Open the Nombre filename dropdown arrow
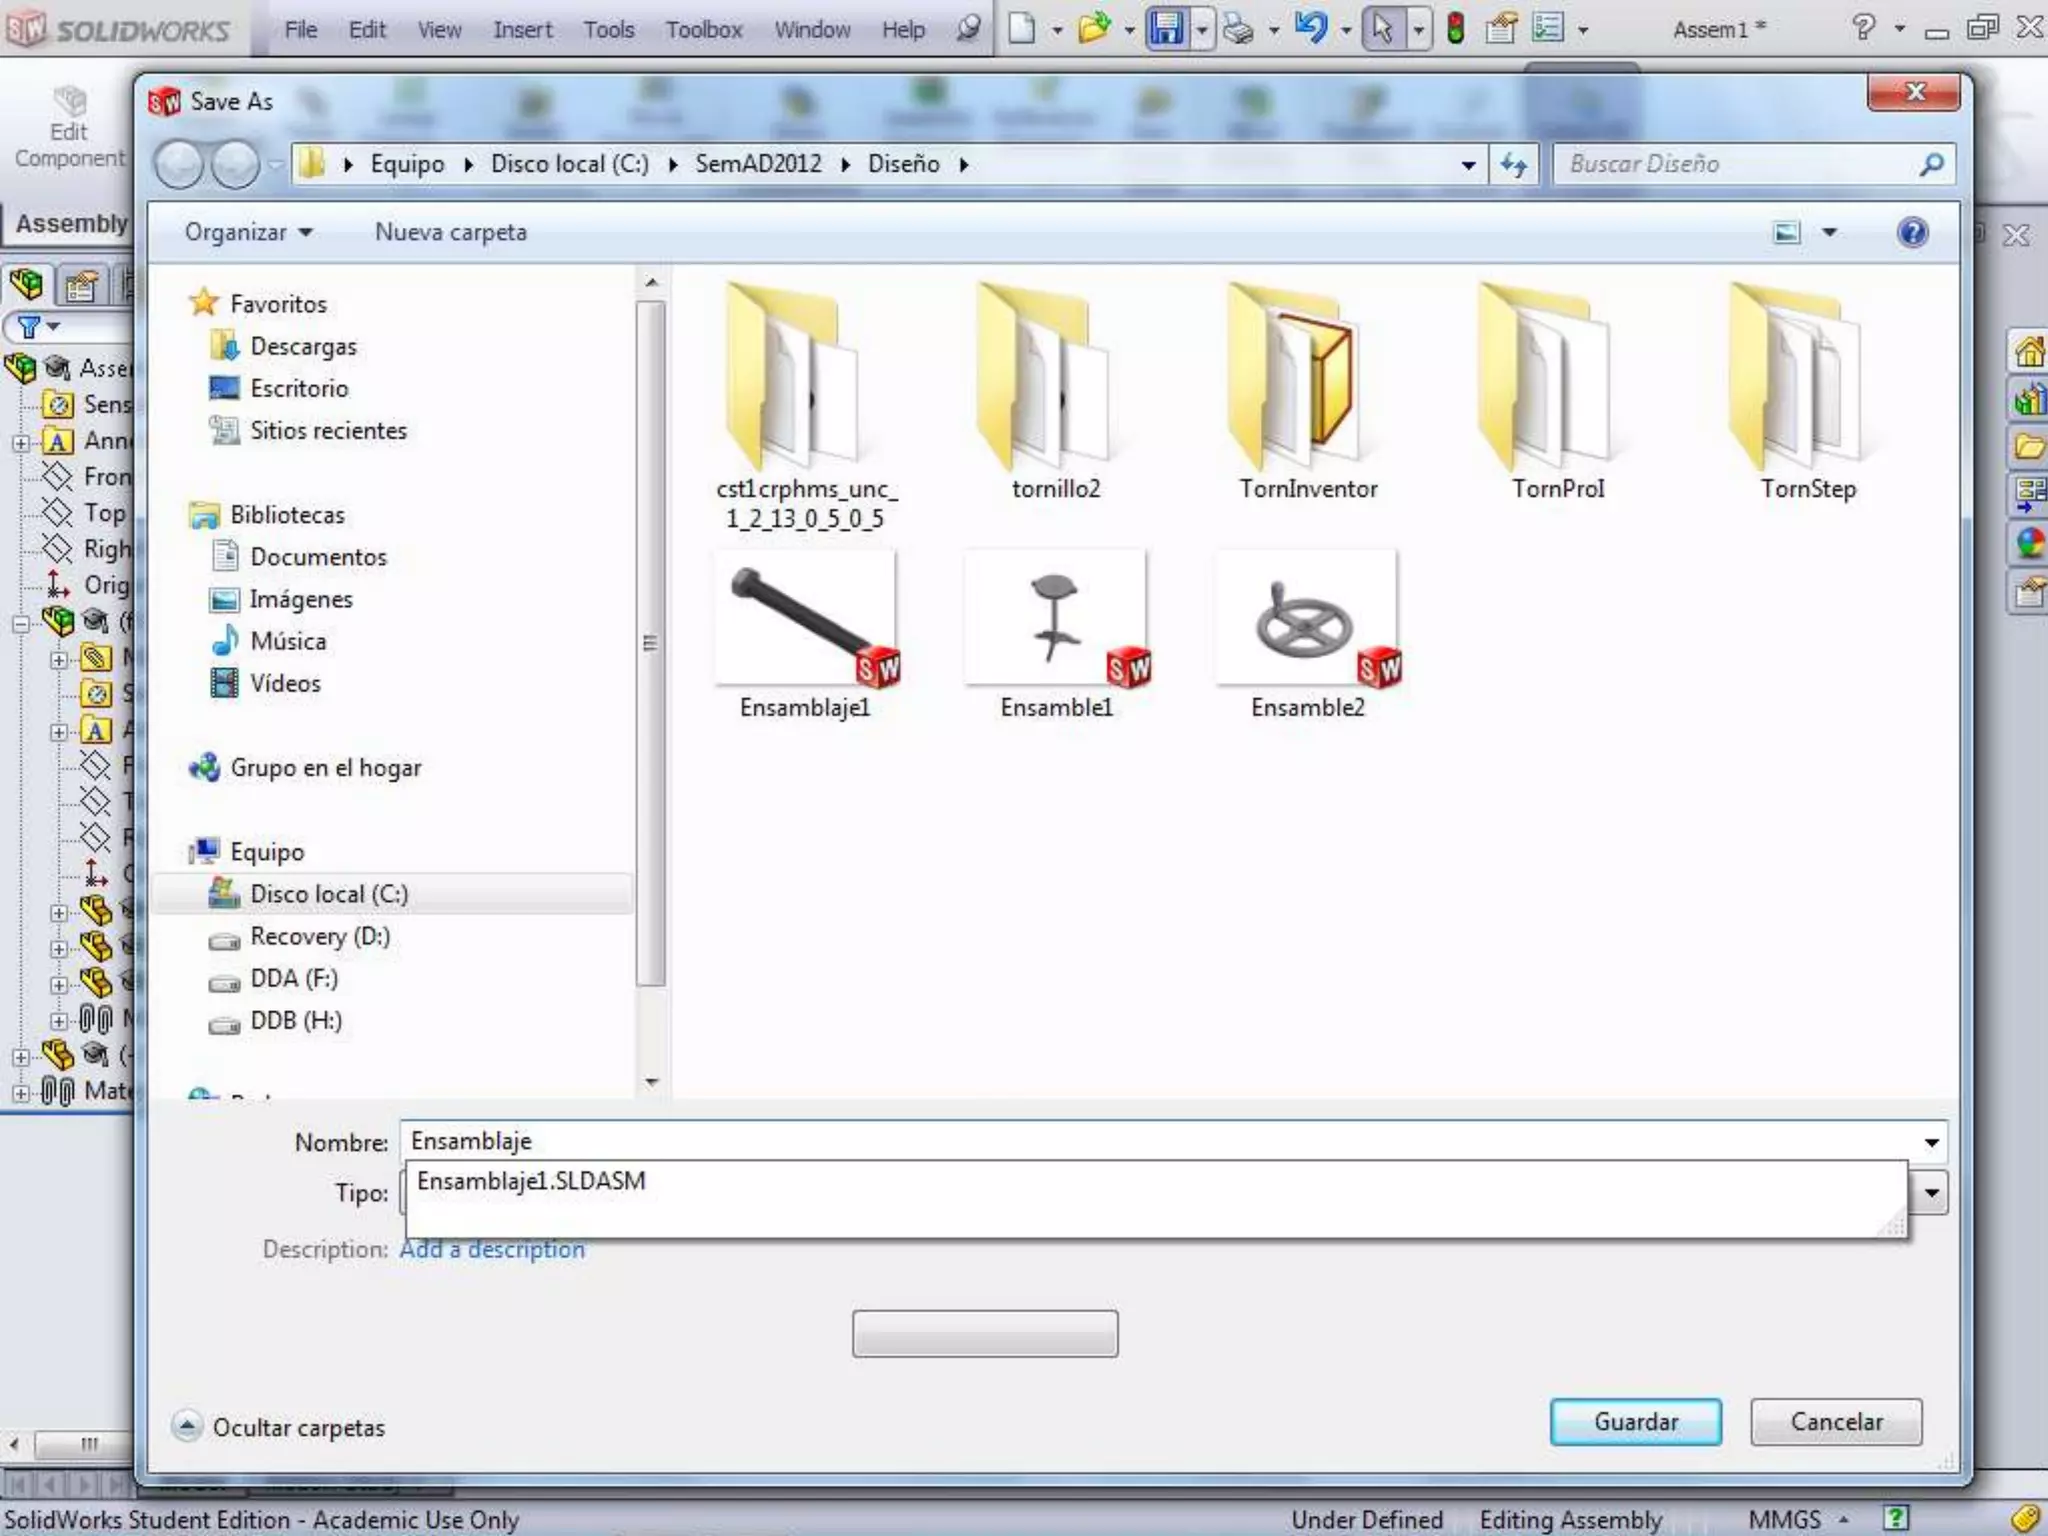Screen dimensions: 2048x1536 1931,1142
